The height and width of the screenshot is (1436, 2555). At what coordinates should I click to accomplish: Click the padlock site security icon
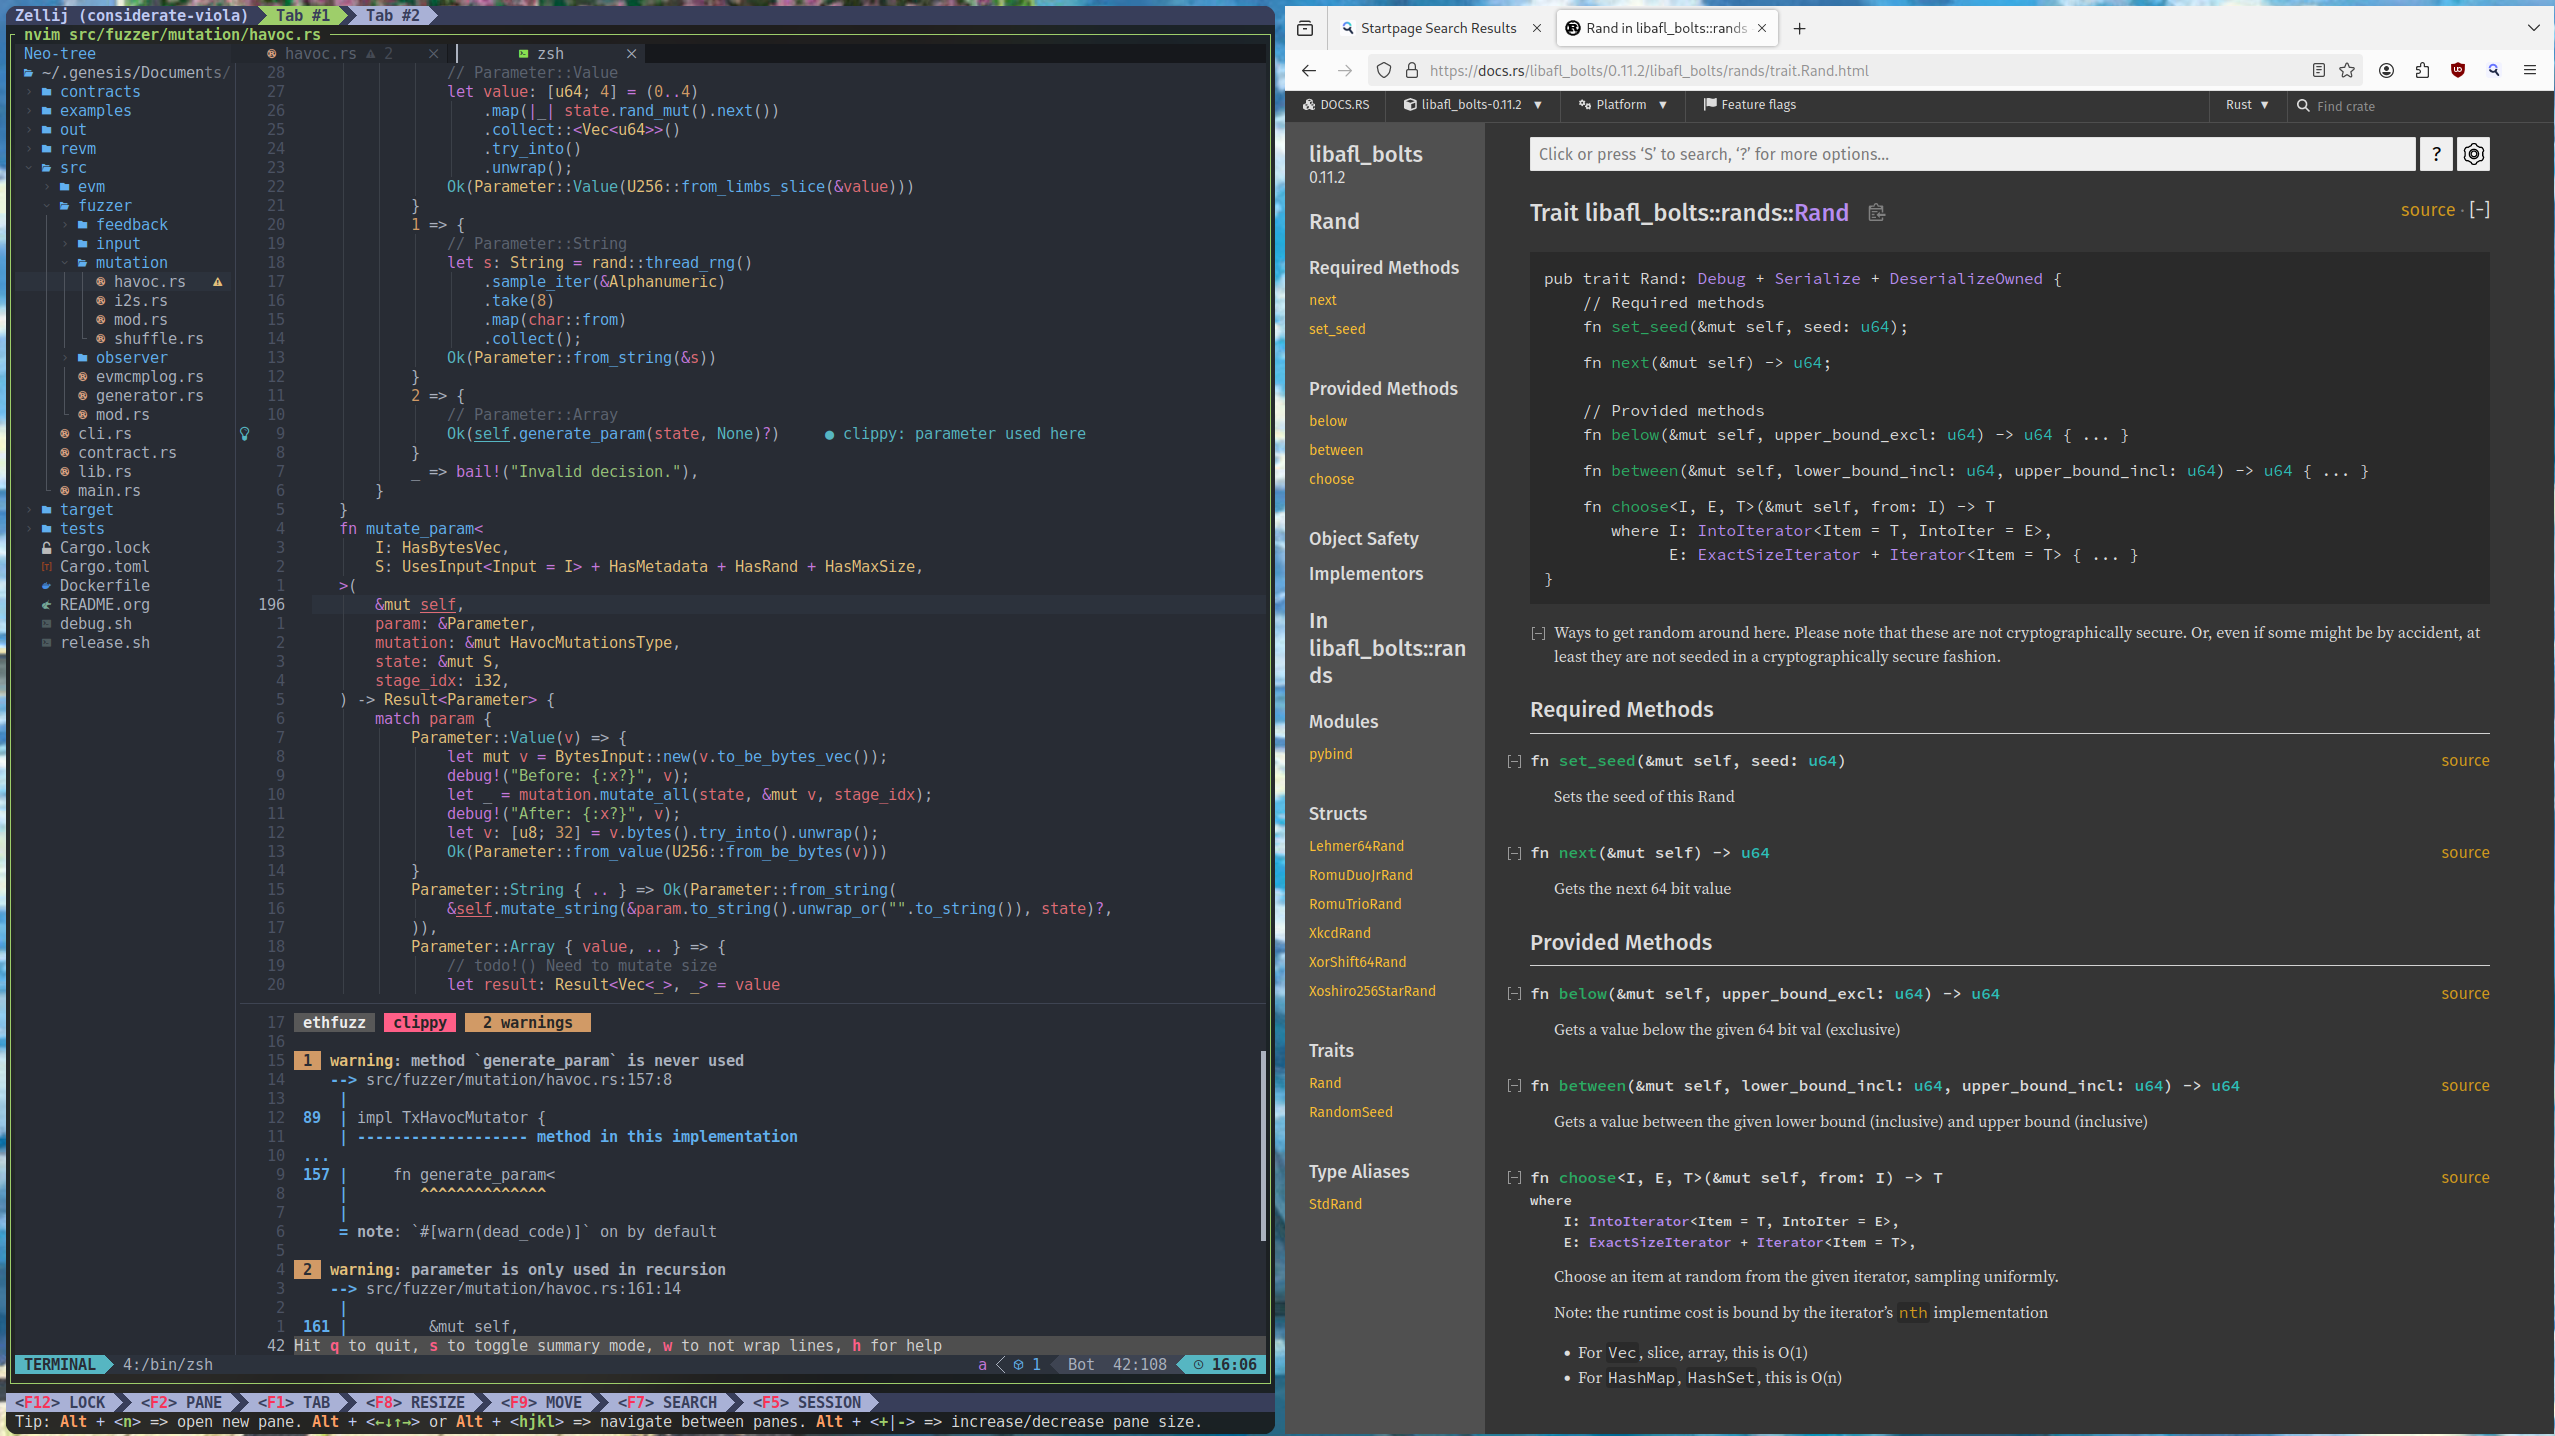1411,70
